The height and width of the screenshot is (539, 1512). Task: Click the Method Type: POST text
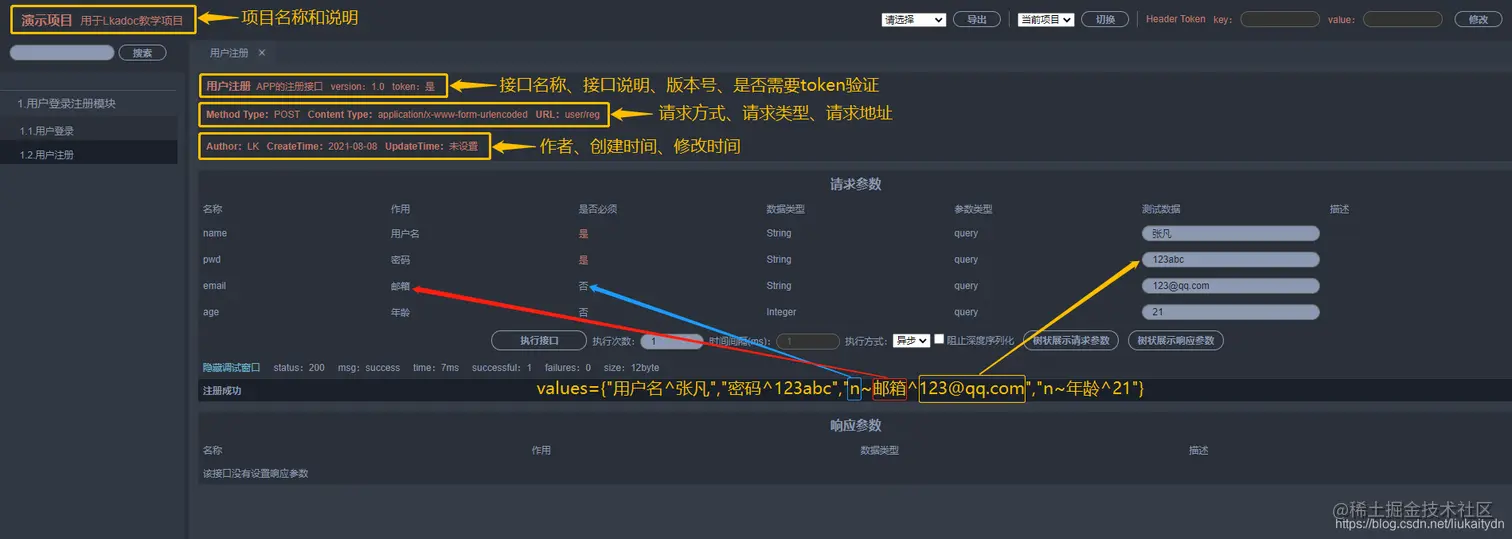(253, 115)
